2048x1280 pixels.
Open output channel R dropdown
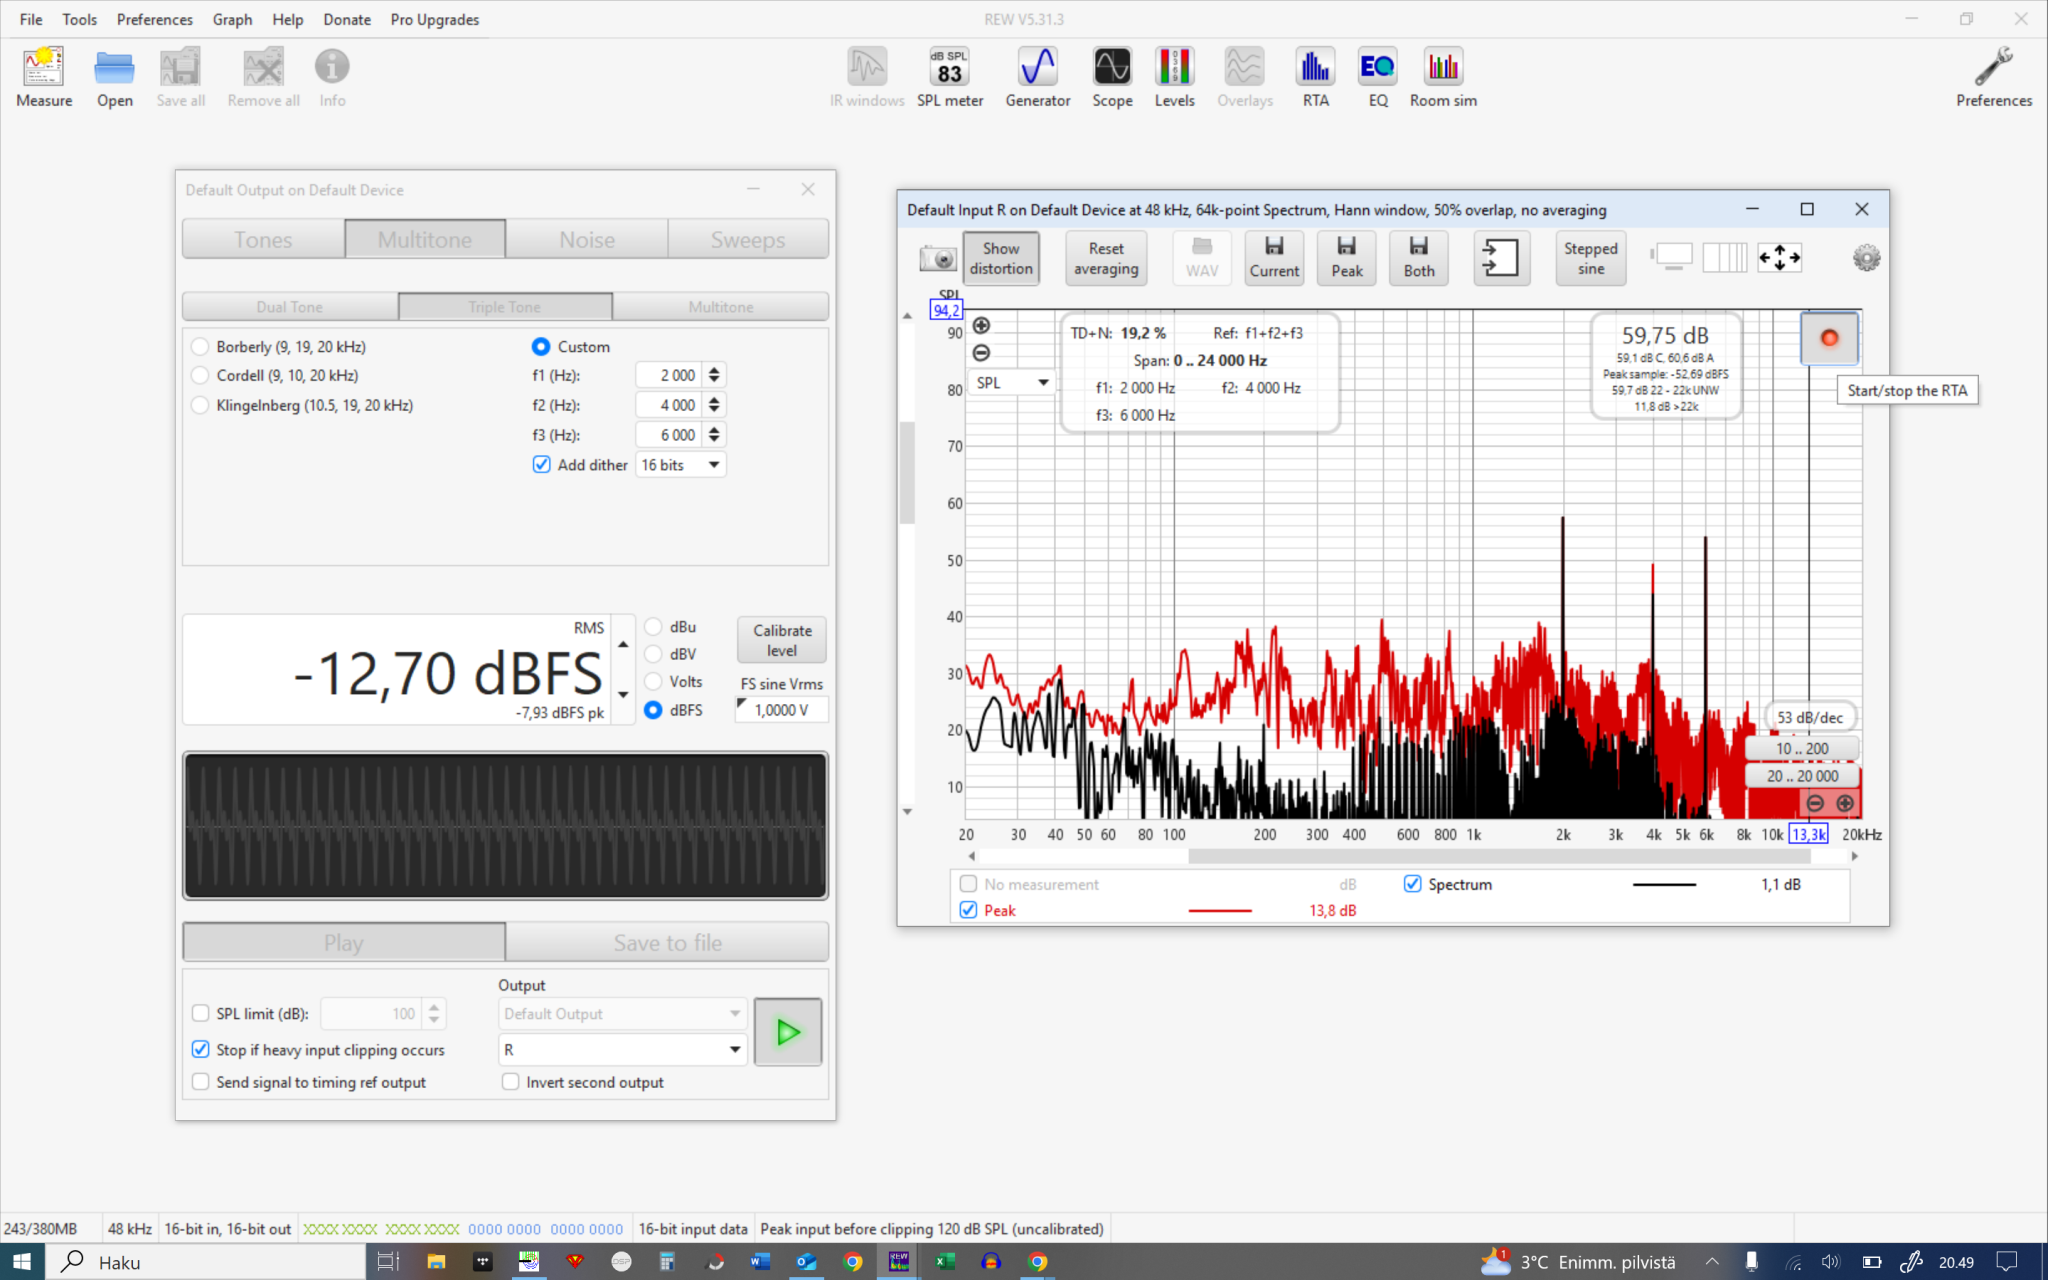pos(622,1050)
